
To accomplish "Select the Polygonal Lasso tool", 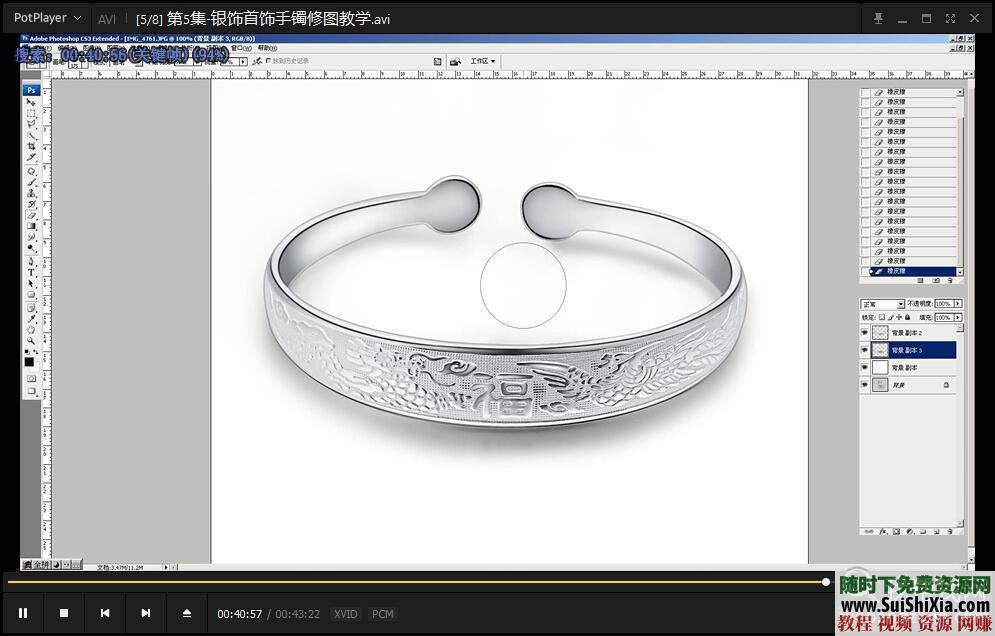I will pos(31,124).
